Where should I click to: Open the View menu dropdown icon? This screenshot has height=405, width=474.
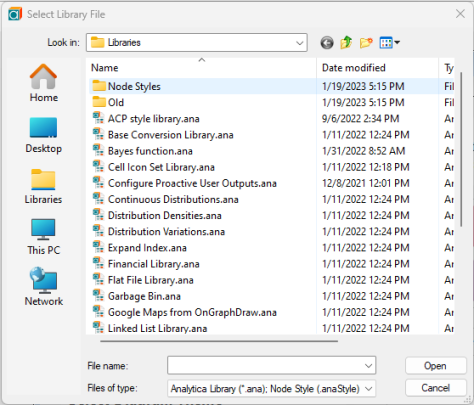390,43
